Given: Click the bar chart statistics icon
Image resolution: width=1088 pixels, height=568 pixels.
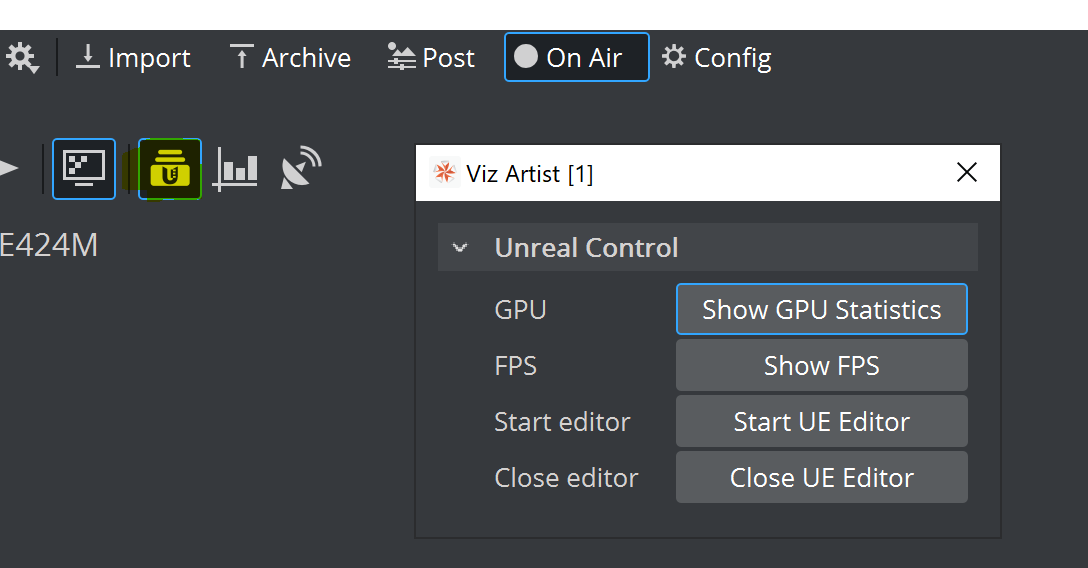Looking at the screenshot, I should click(x=235, y=168).
